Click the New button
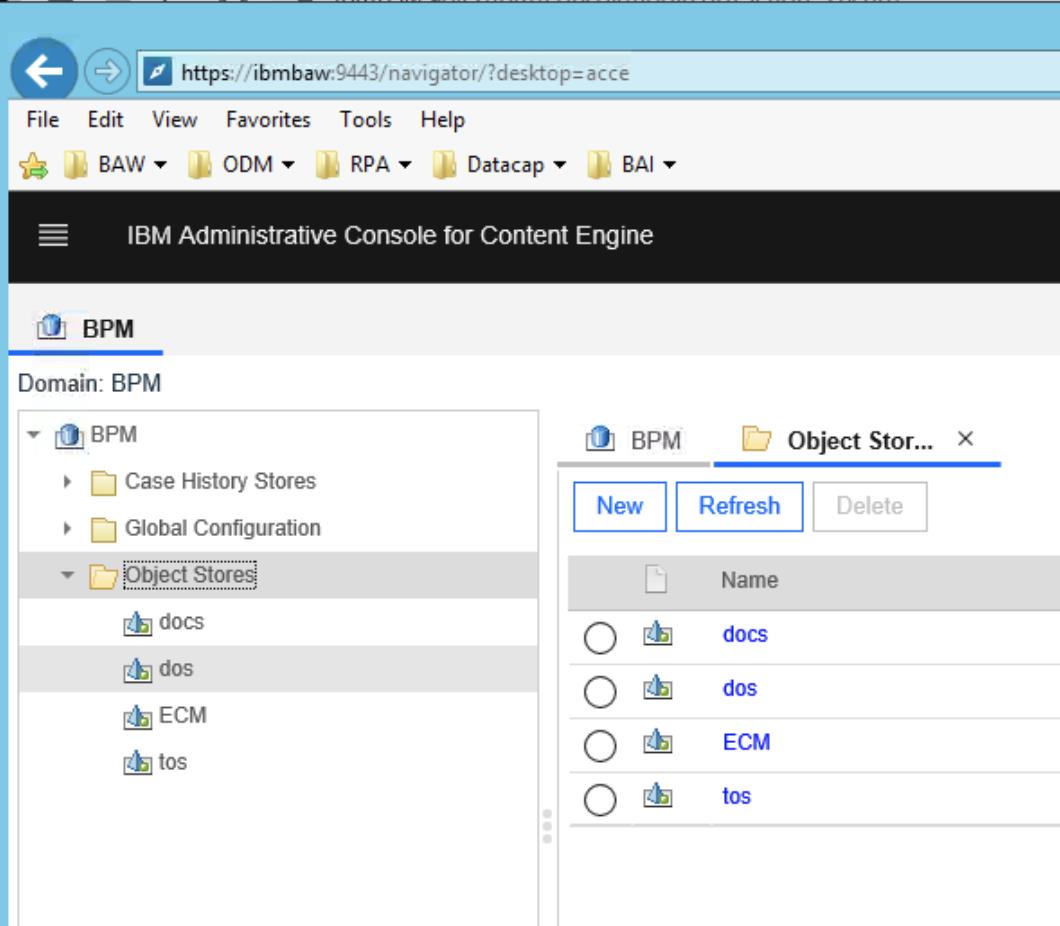 [x=620, y=506]
